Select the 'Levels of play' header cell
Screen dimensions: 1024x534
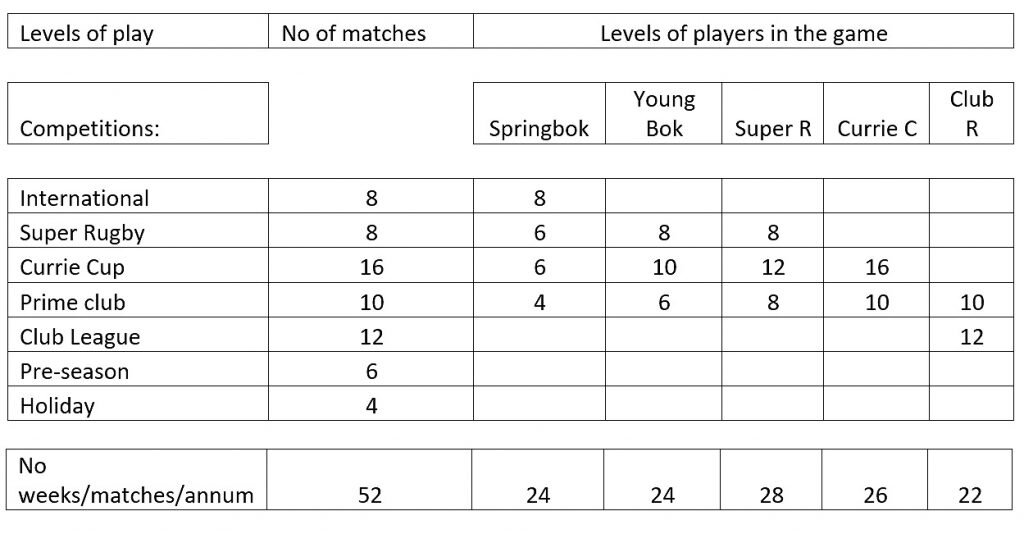pyautogui.click(x=138, y=31)
